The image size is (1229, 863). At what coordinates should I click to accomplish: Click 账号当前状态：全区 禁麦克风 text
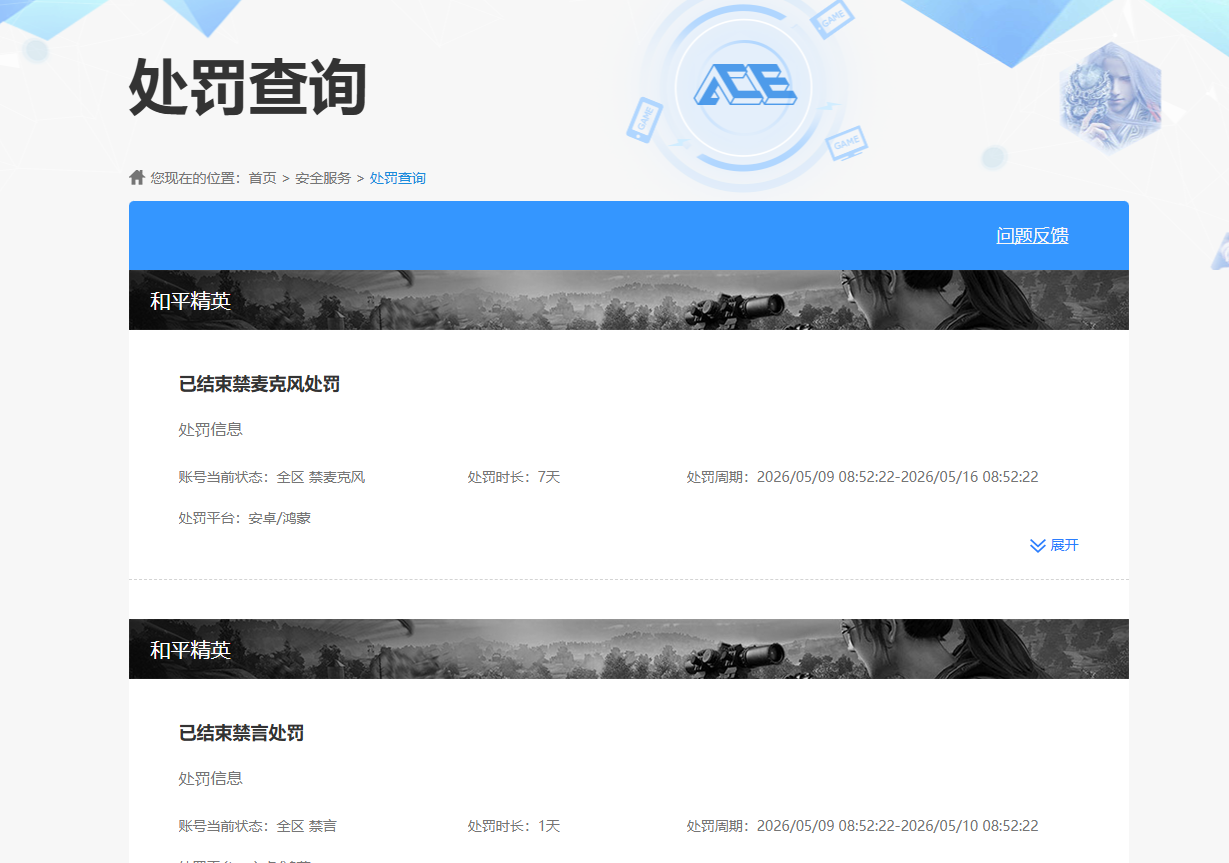pos(272,477)
